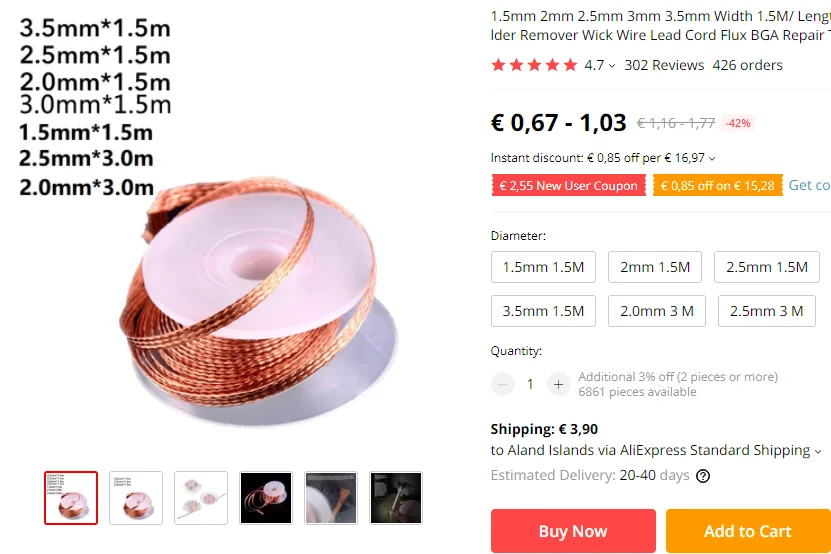View the third thumbnail showing multiple spools
Screen dimensions: 831x554
point(201,498)
